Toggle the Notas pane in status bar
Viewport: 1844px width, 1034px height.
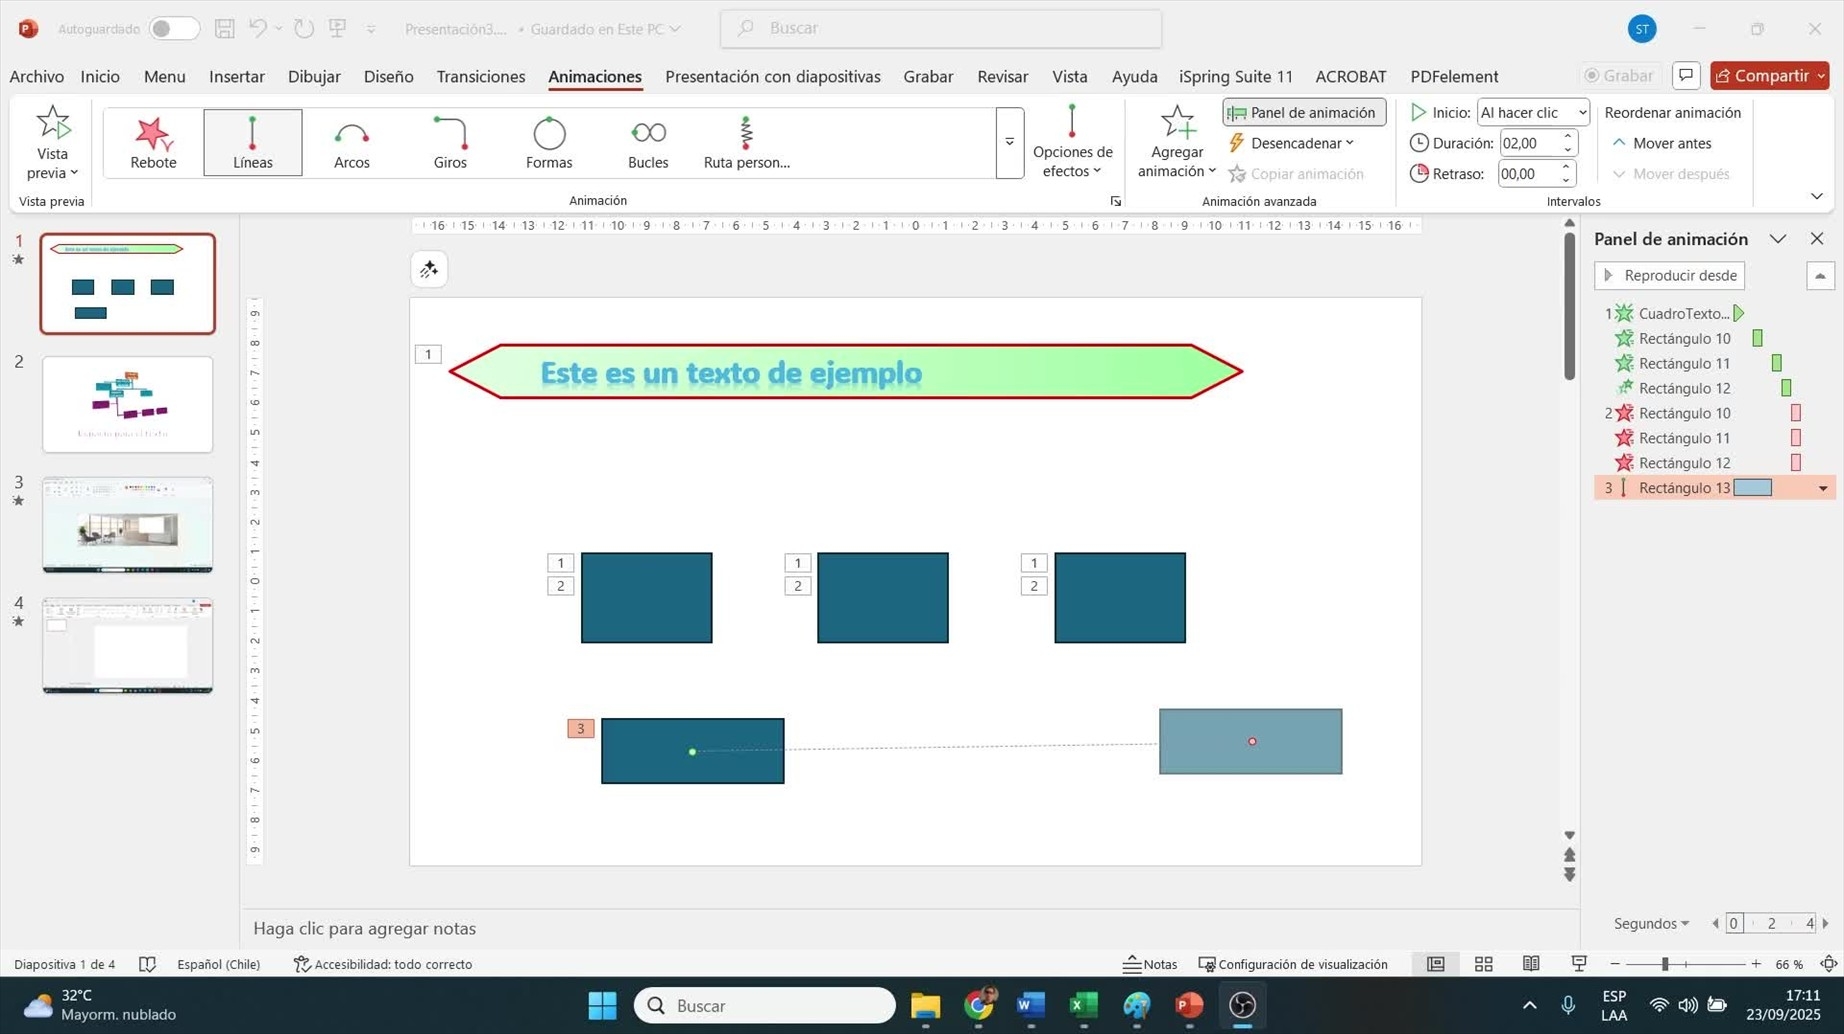pos(1150,964)
